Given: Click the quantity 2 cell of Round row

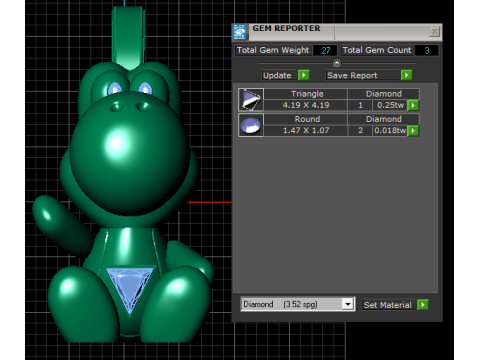Looking at the screenshot, I should [x=360, y=130].
